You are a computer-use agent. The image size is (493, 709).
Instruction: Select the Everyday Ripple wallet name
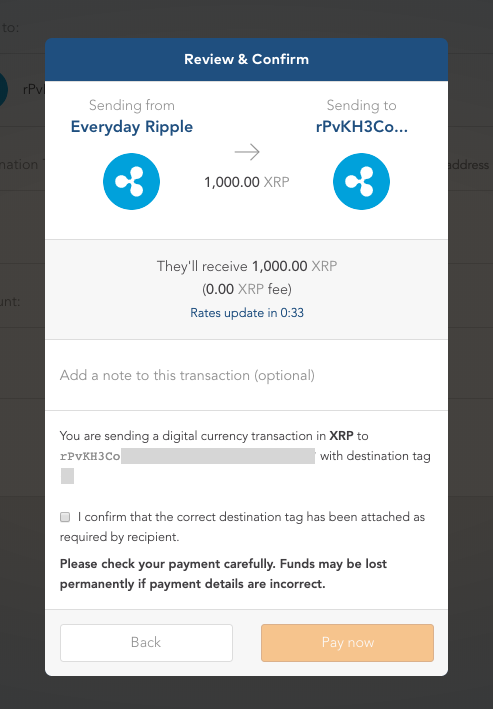click(x=132, y=127)
